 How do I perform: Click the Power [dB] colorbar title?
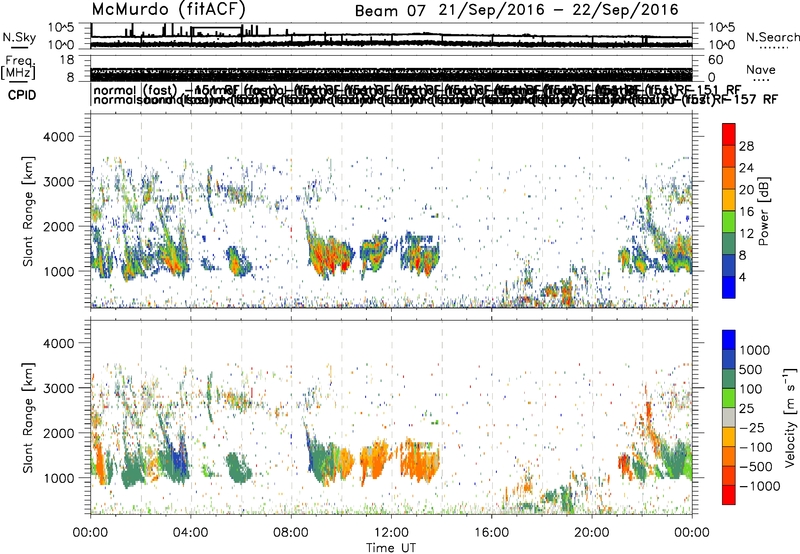pyautogui.click(x=764, y=211)
